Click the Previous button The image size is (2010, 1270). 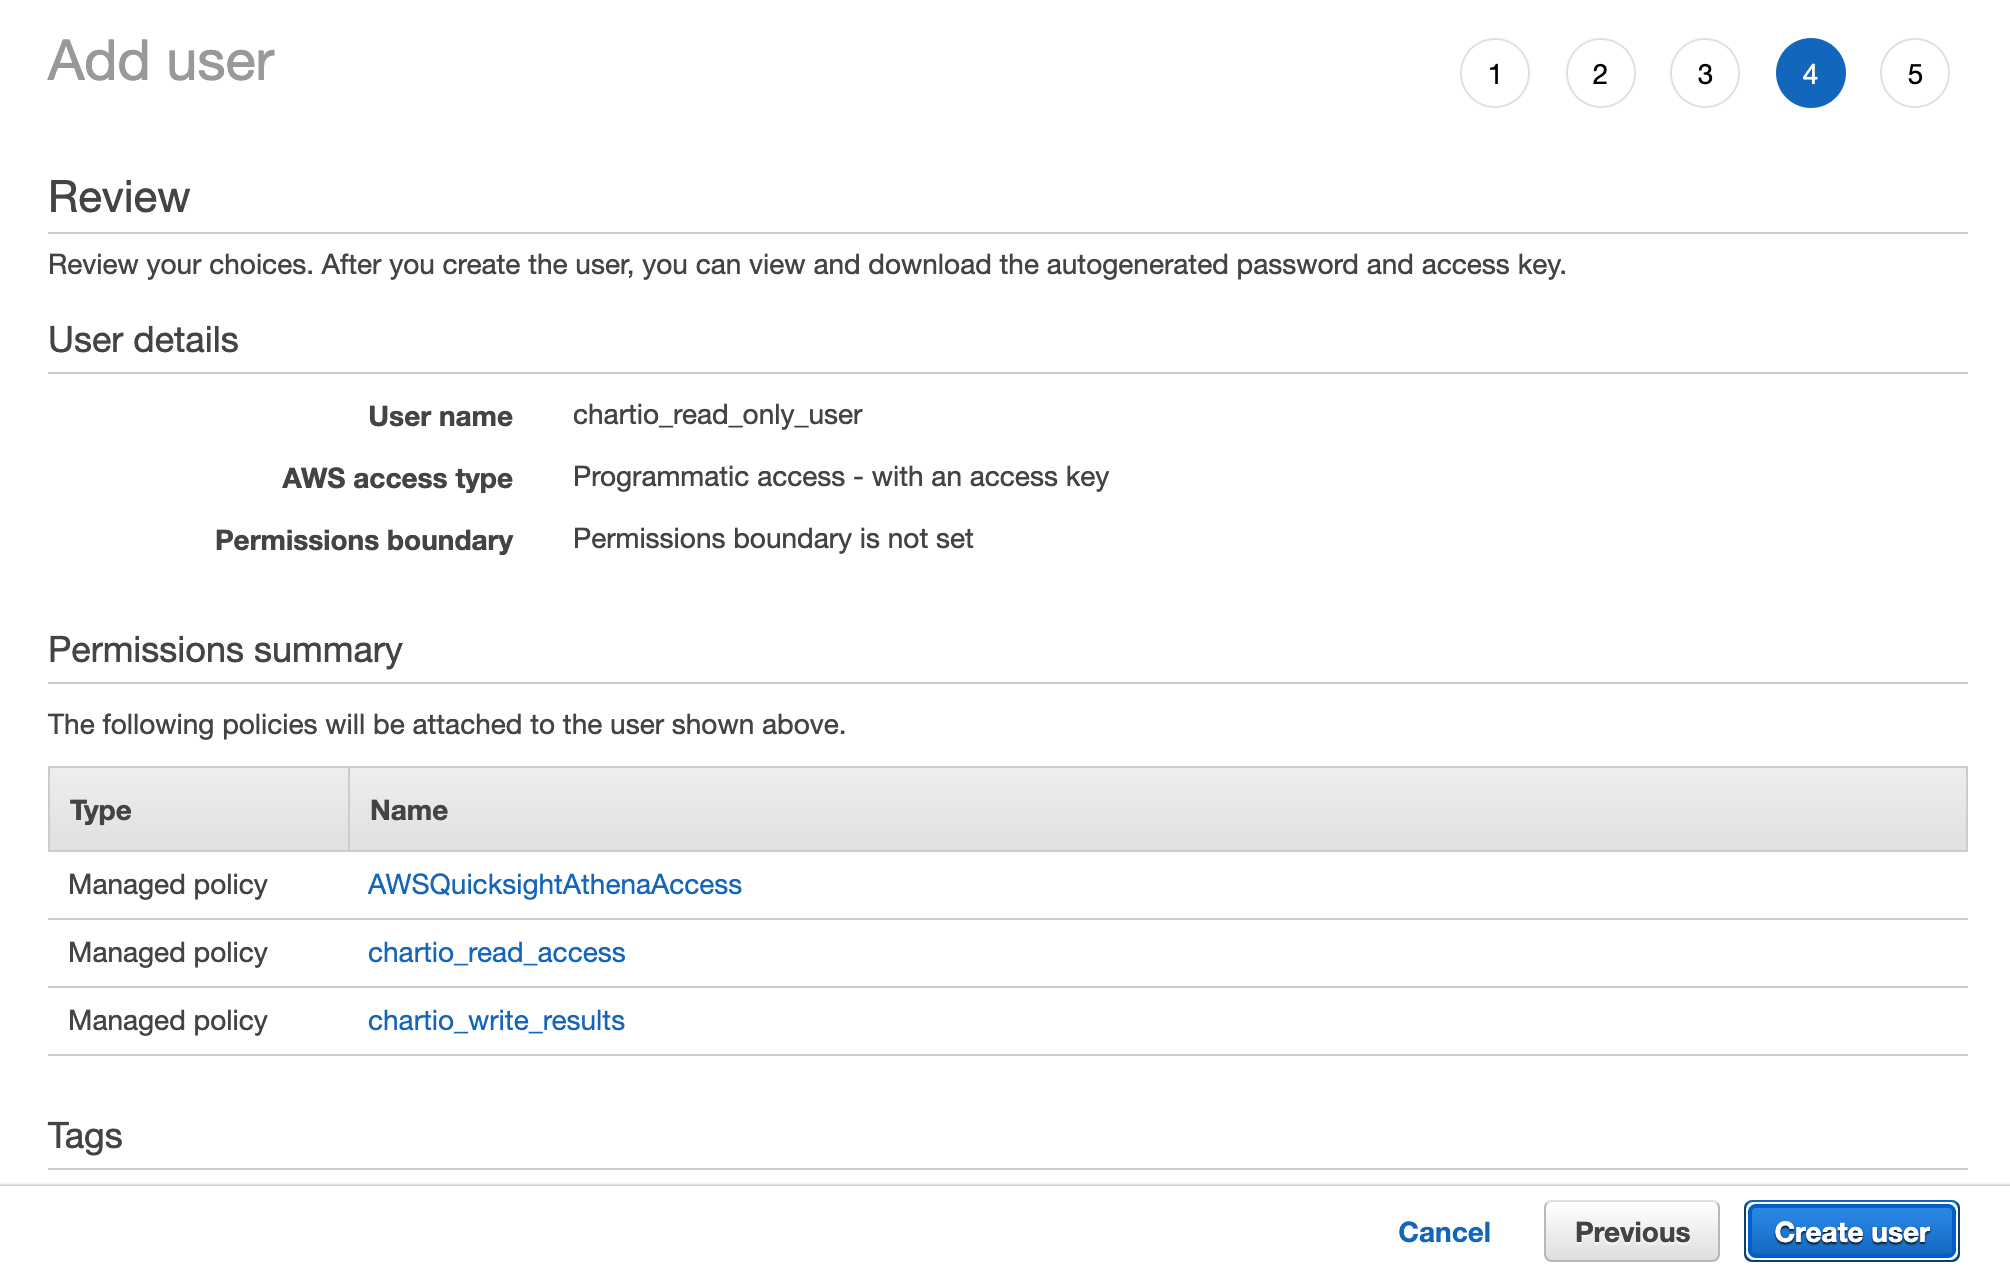[x=1628, y=1228]
